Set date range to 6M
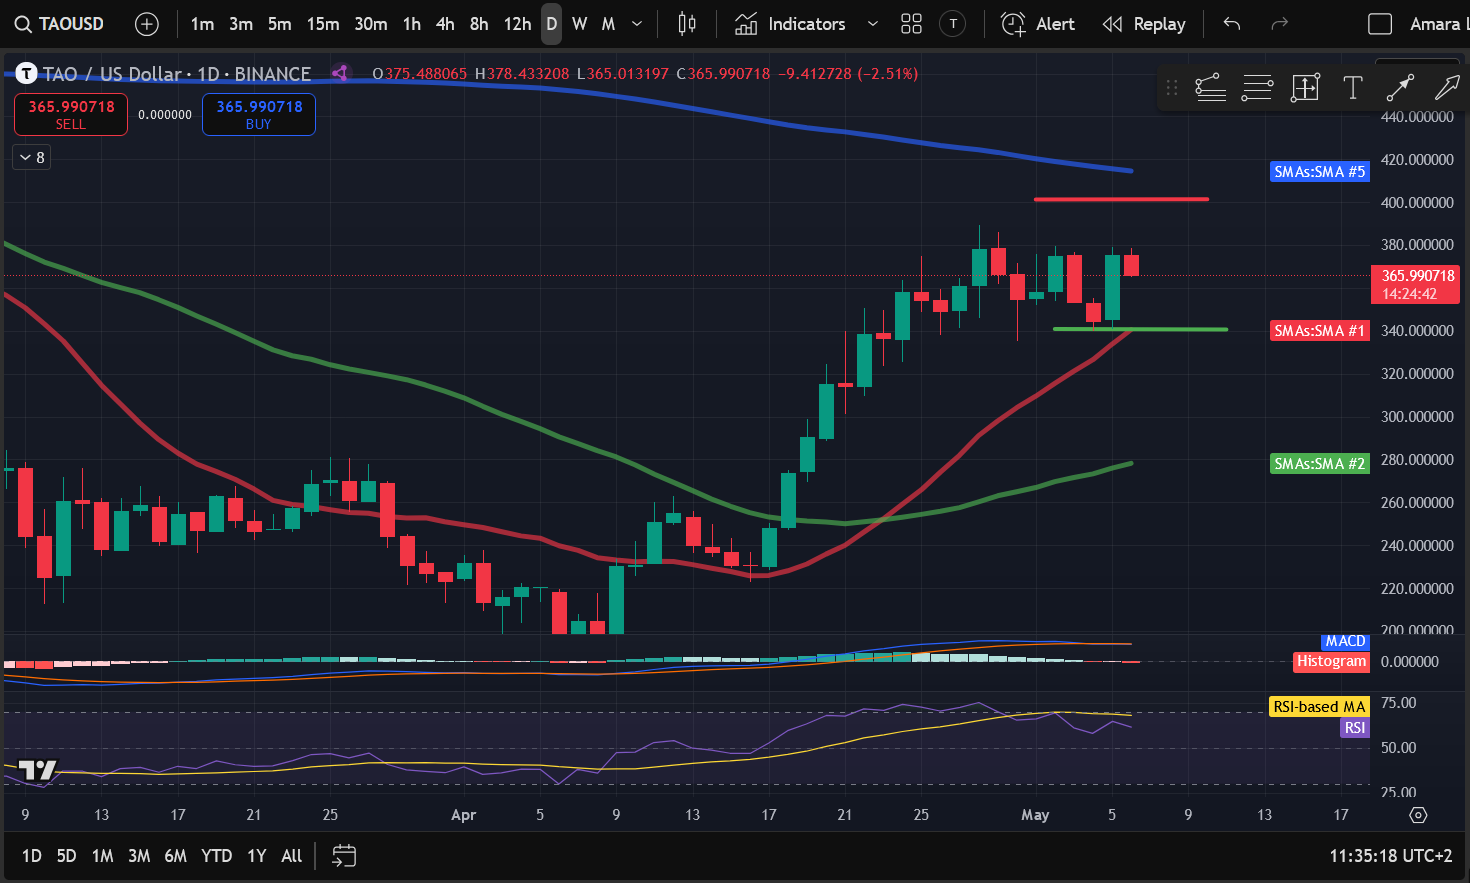1470x883 pixels. click(x=175, y=856)
